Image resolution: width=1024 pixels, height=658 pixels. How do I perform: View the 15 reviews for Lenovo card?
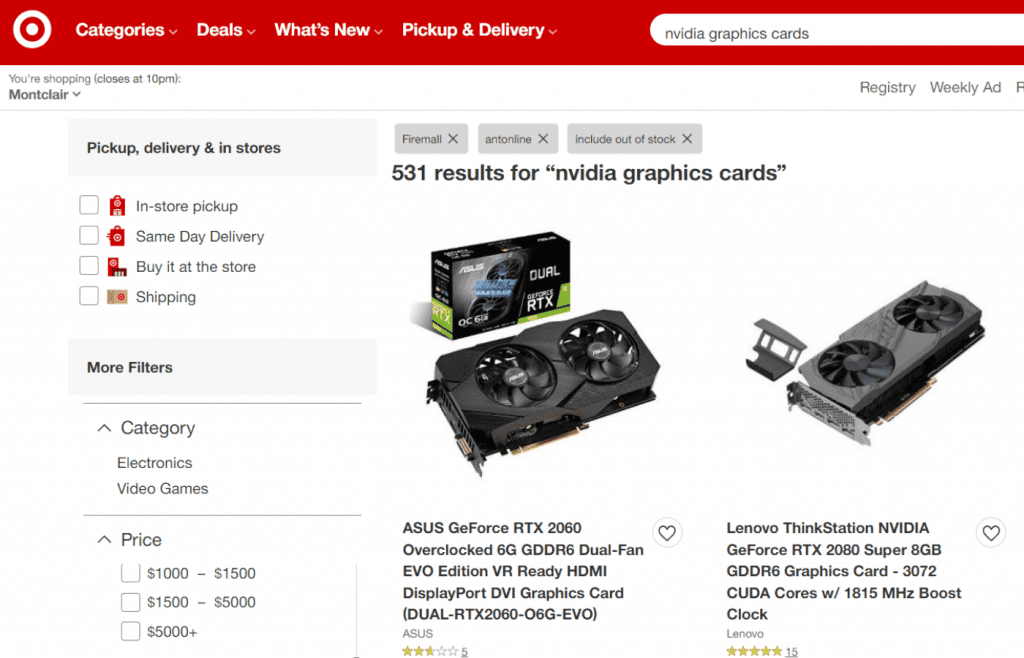pos(792,651)
